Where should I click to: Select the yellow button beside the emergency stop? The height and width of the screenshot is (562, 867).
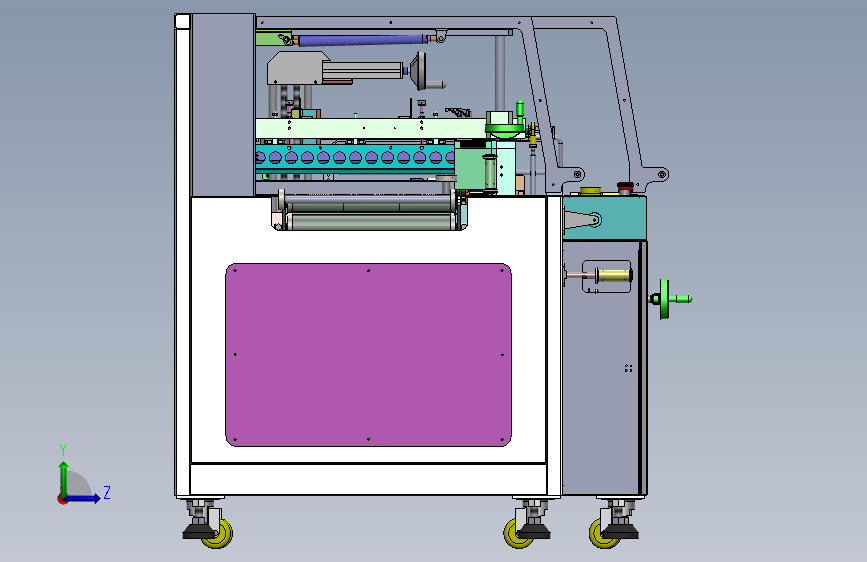pyautogui.click(x=591, y=191)
